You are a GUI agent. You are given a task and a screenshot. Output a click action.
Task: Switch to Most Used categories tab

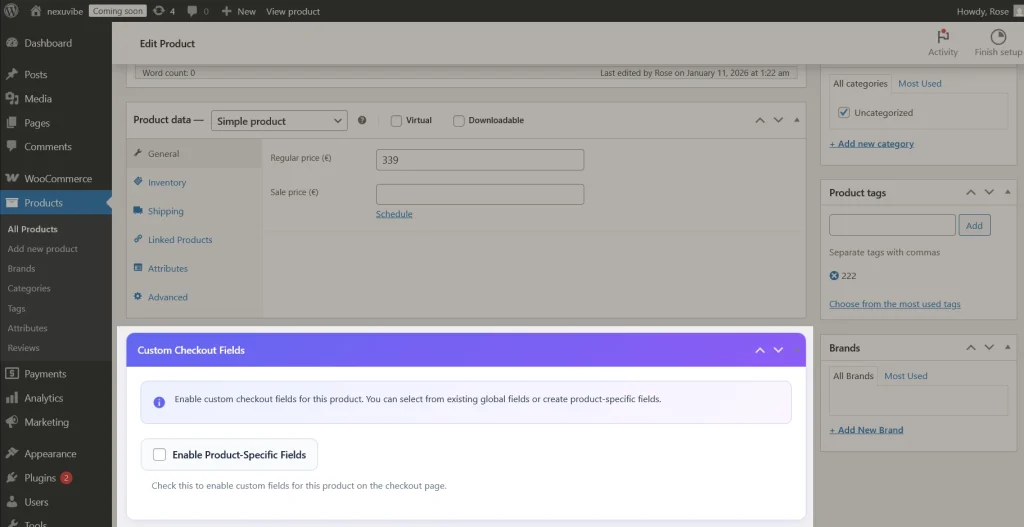[x=920, y=84]
